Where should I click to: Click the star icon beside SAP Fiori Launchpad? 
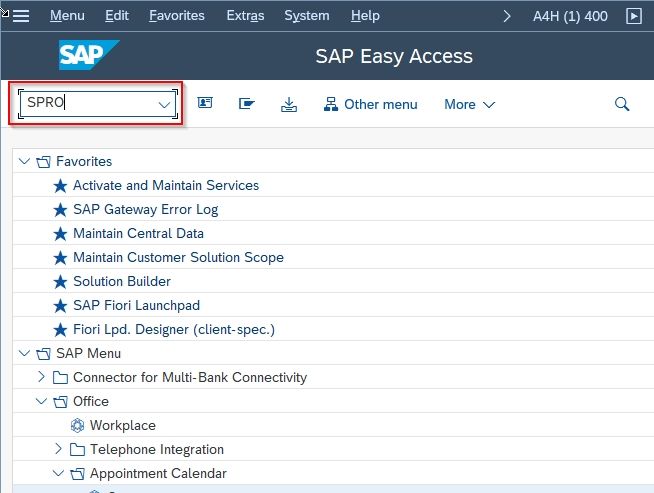click(x=60, y=306)
